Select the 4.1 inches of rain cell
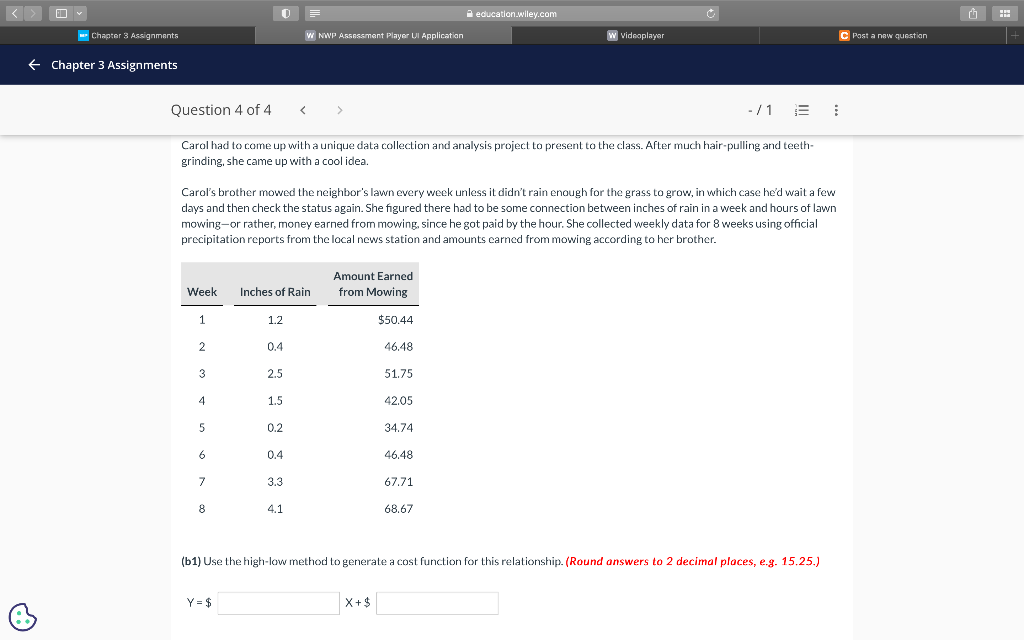 (x=275, y=509)
